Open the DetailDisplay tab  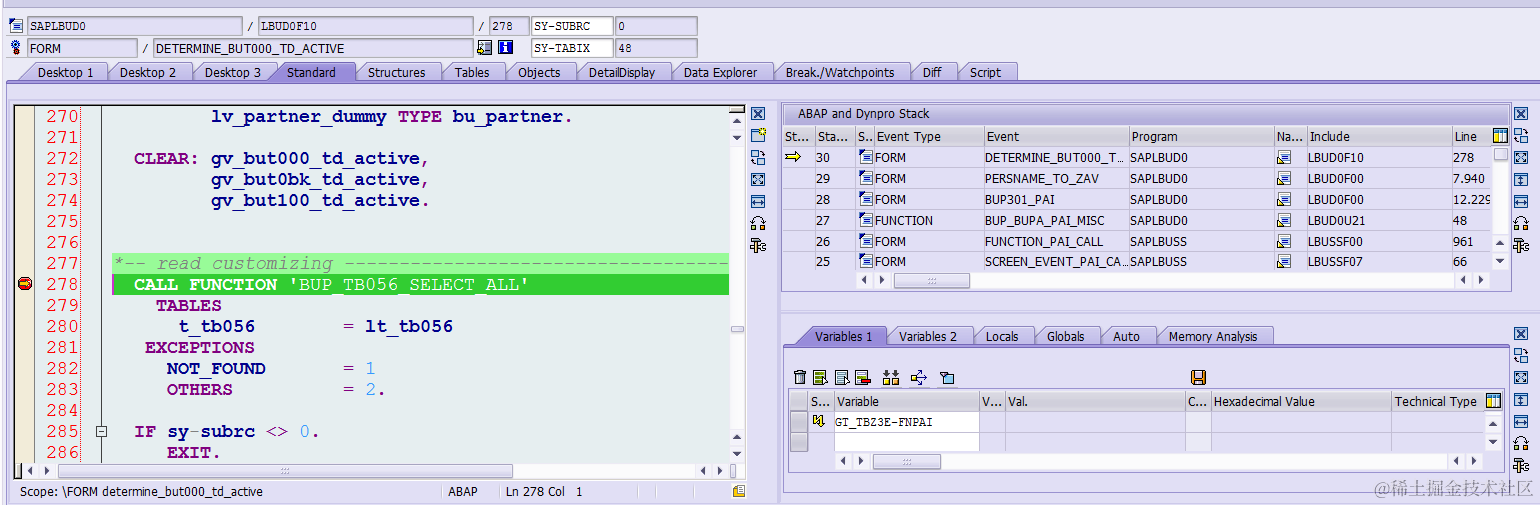pyautogui.click(x=621, y=72)
